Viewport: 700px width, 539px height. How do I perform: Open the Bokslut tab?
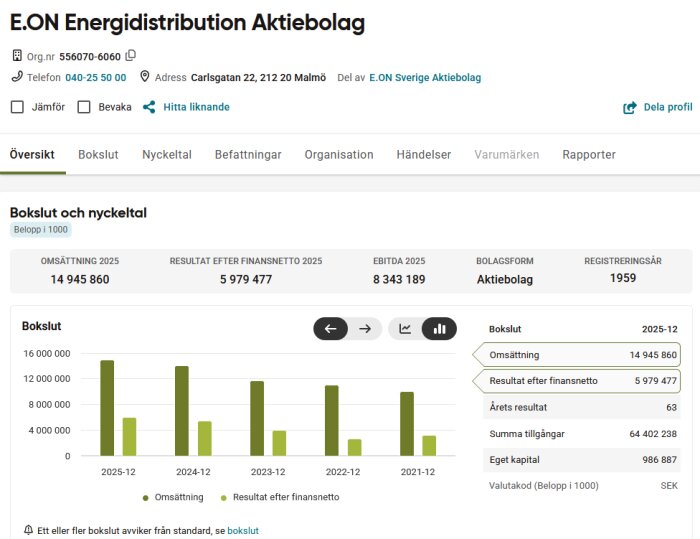(98, 155)
